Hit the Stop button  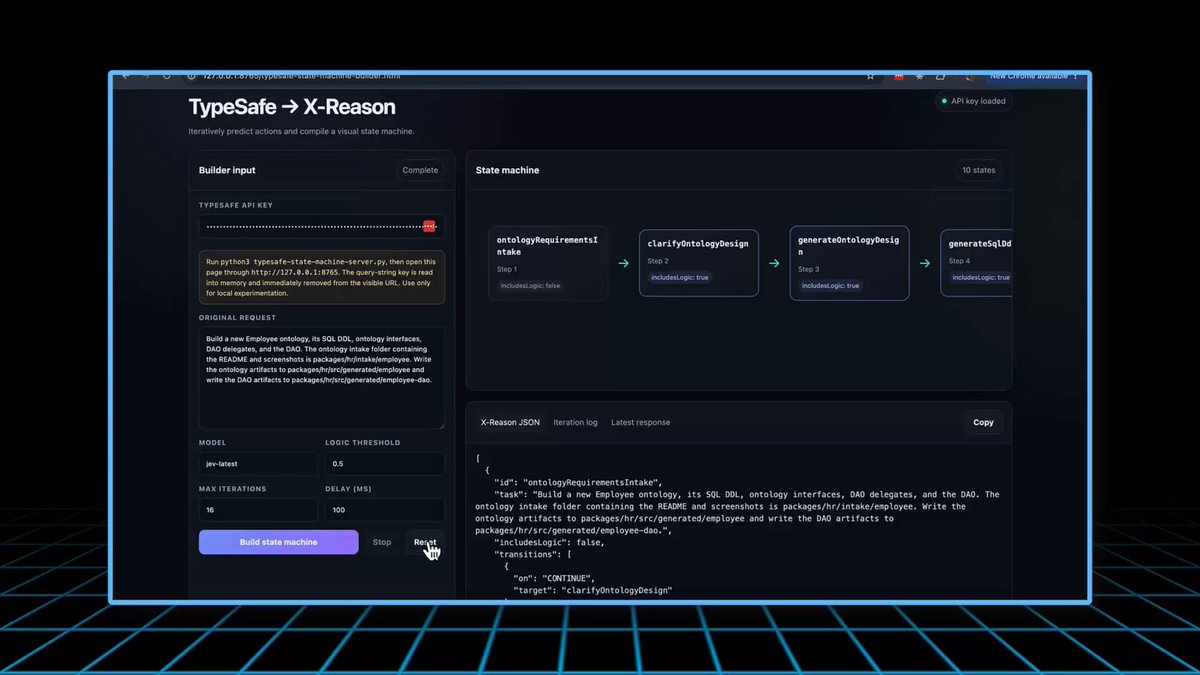(x=382, y=542)
